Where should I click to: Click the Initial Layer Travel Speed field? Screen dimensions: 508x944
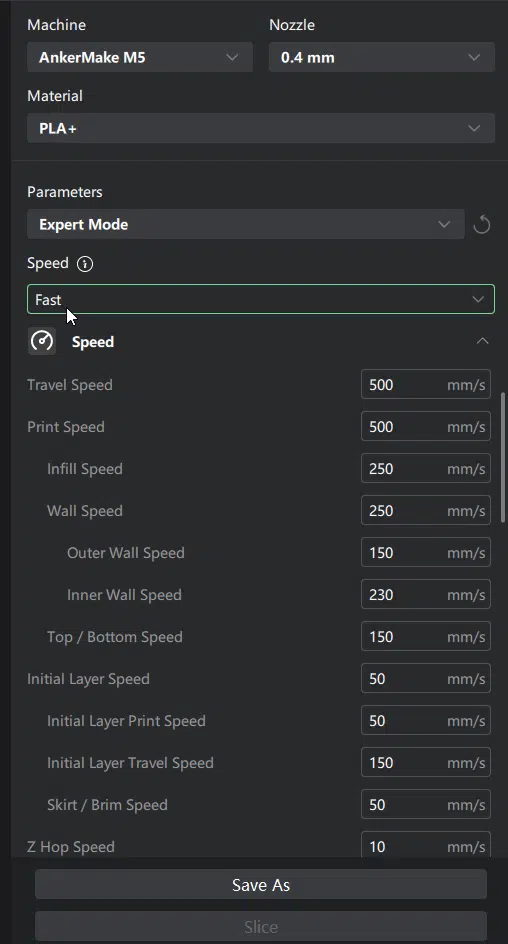pyautogui.click(x=426, y=762)
